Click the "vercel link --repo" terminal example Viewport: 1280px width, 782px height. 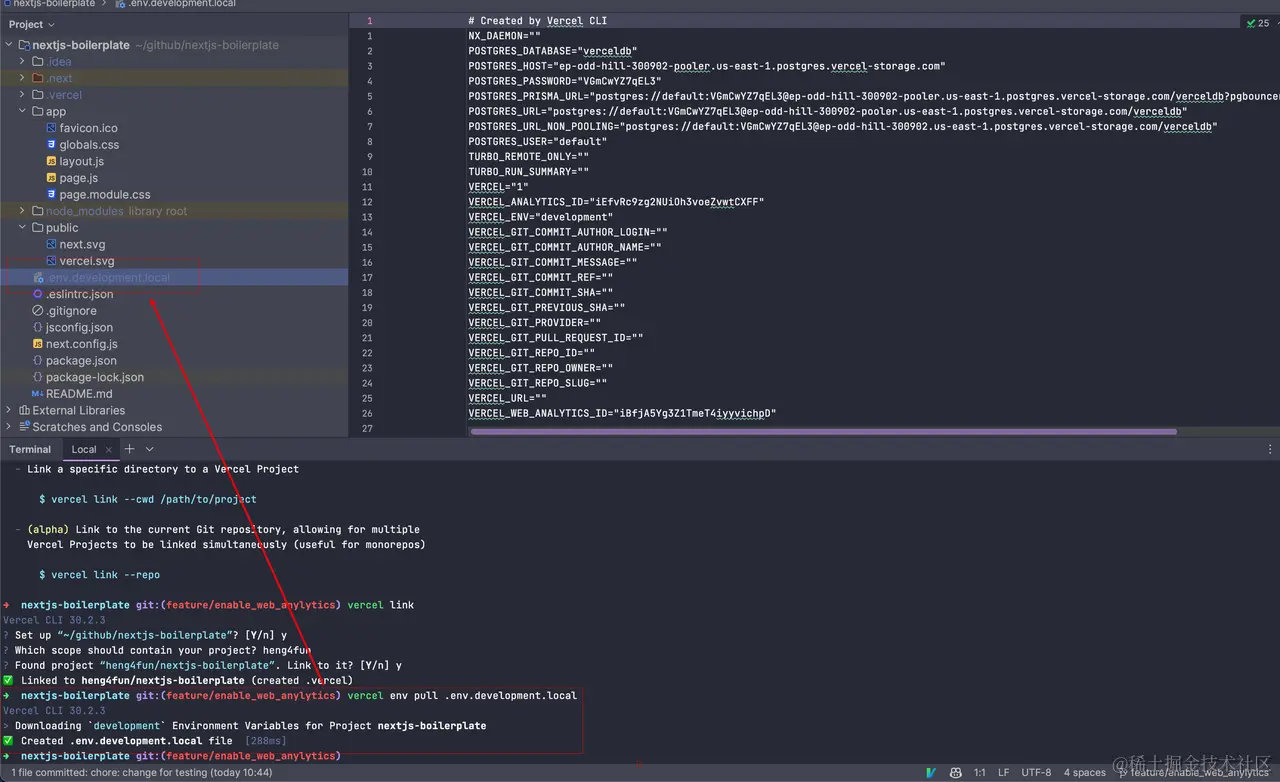(99, 575)
